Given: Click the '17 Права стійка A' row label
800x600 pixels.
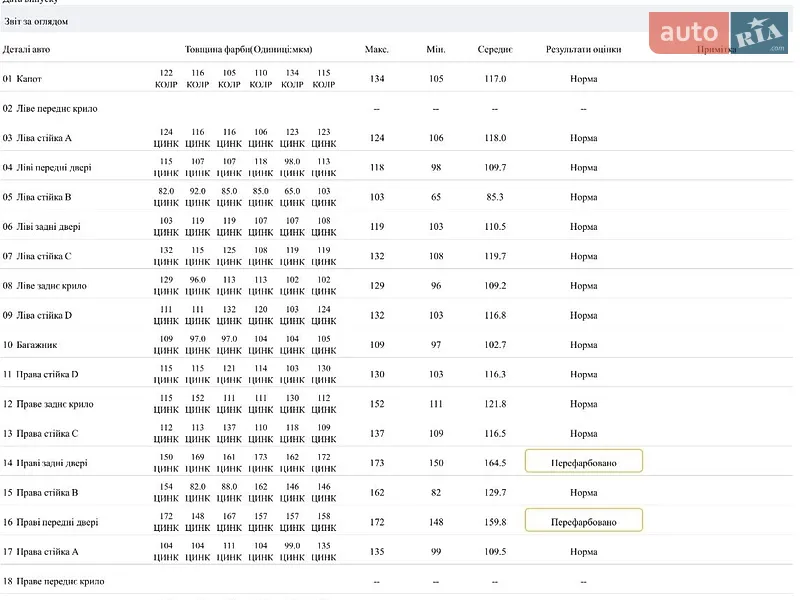Looking at the screenshot, I should pos(41,552).
